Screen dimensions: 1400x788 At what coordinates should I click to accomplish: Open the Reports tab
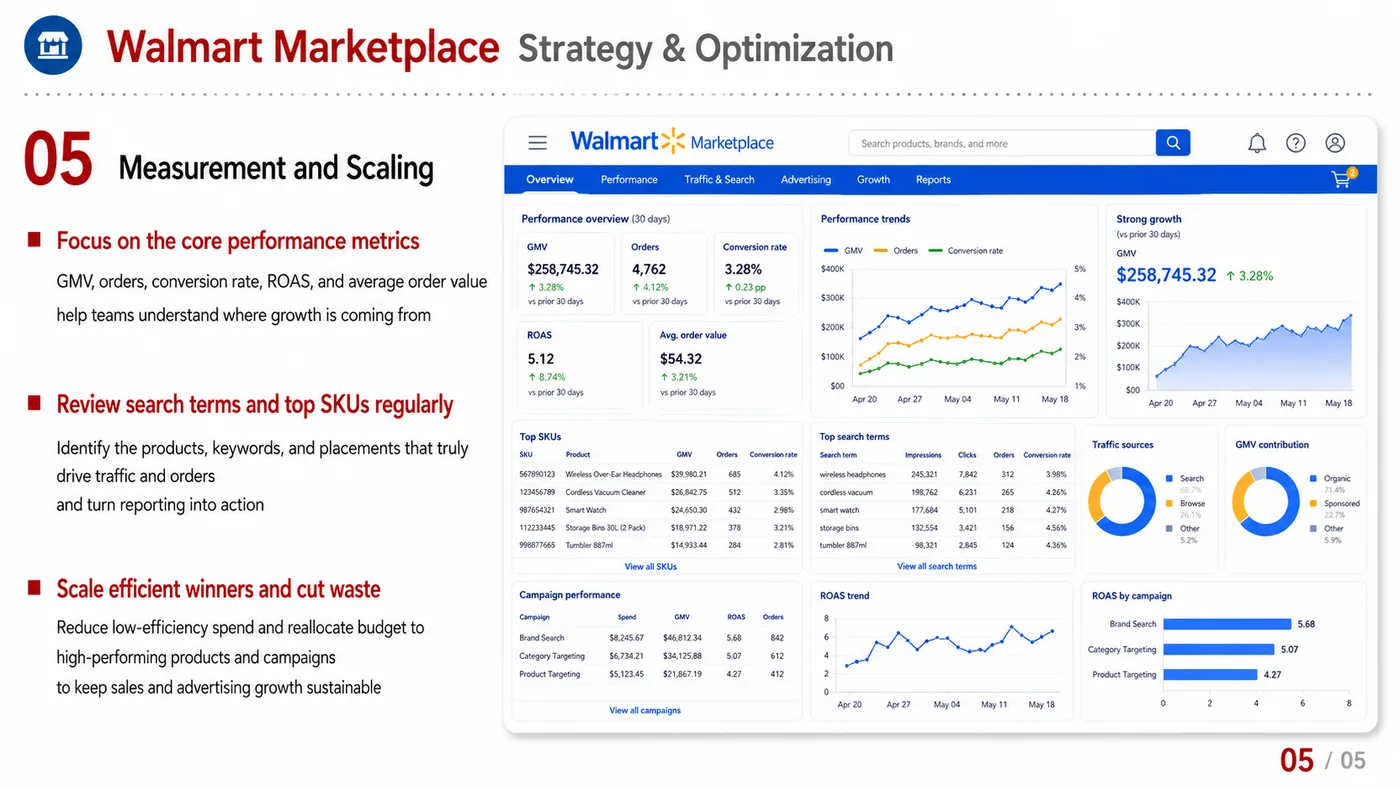pos(933,180)
